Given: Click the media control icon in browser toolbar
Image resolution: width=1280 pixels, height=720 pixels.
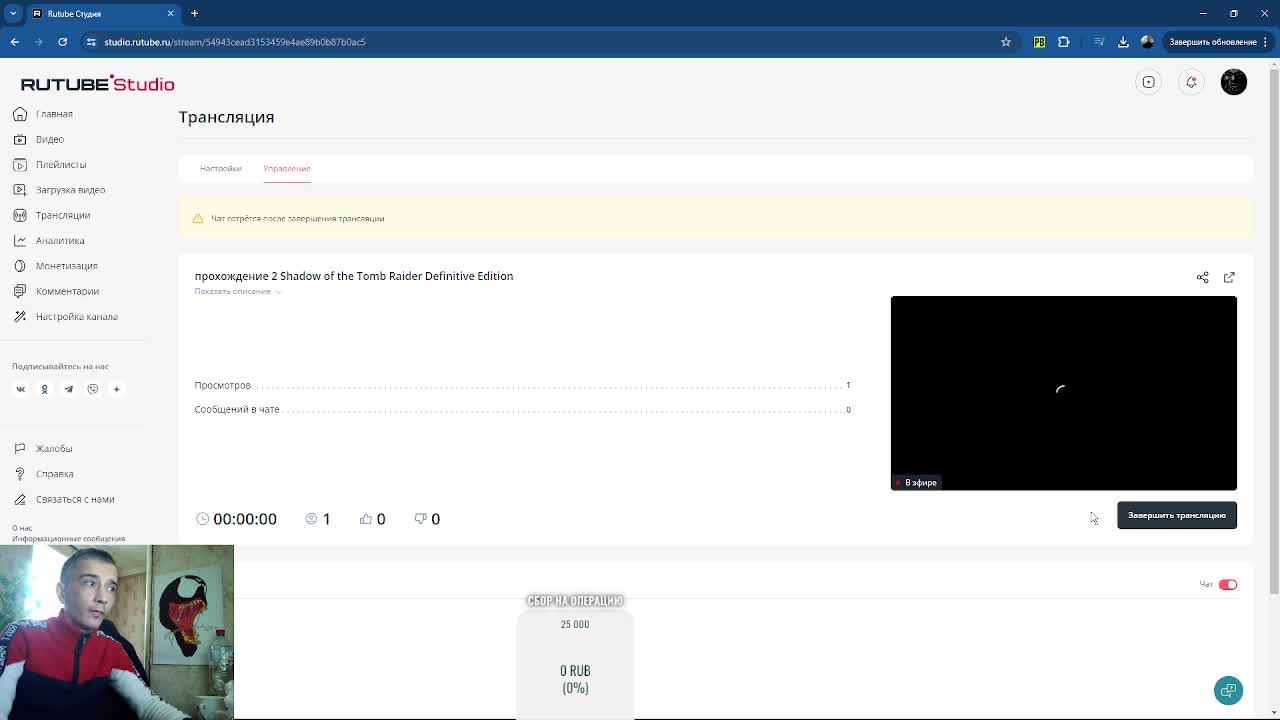Looking at the screenshot, I should [1098, 42].
